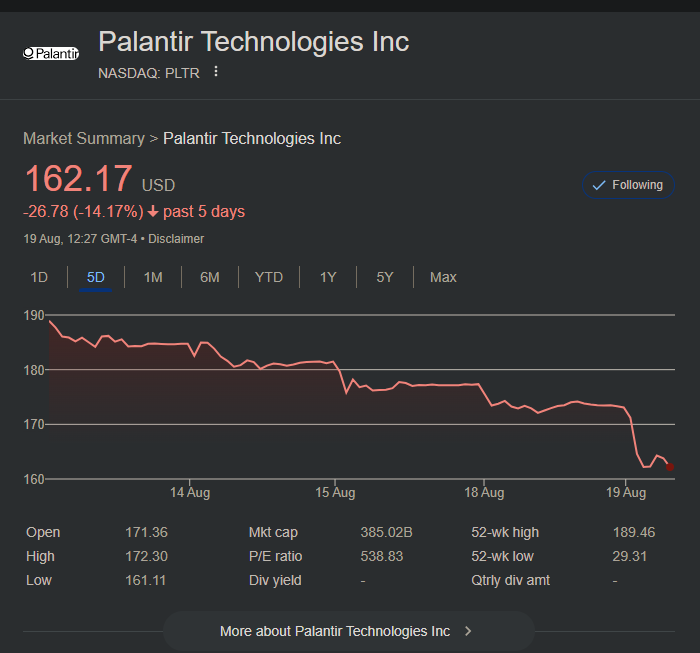The height and width of the screenshot is (653, 700).
Task: Show the 1Y chart range
Action: tap(328, 277)
